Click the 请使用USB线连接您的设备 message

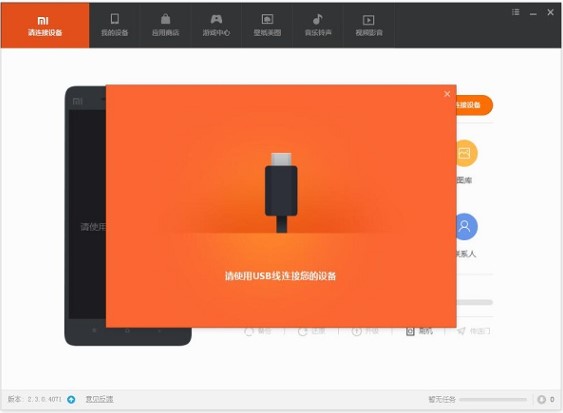(x=280, y=276)
